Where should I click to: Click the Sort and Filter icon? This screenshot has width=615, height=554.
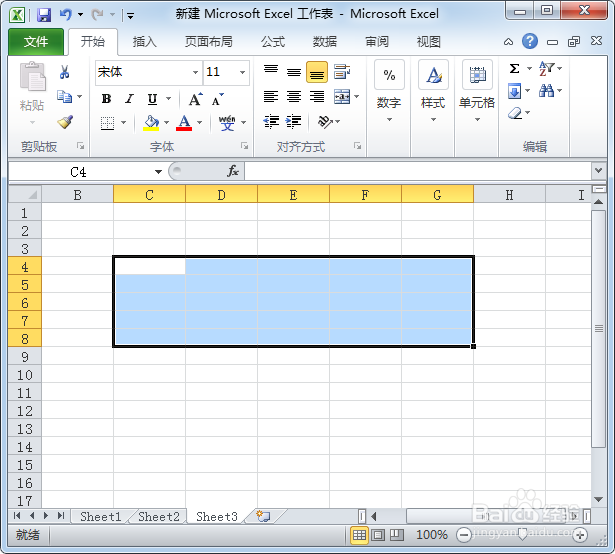[x=546, y=69]
